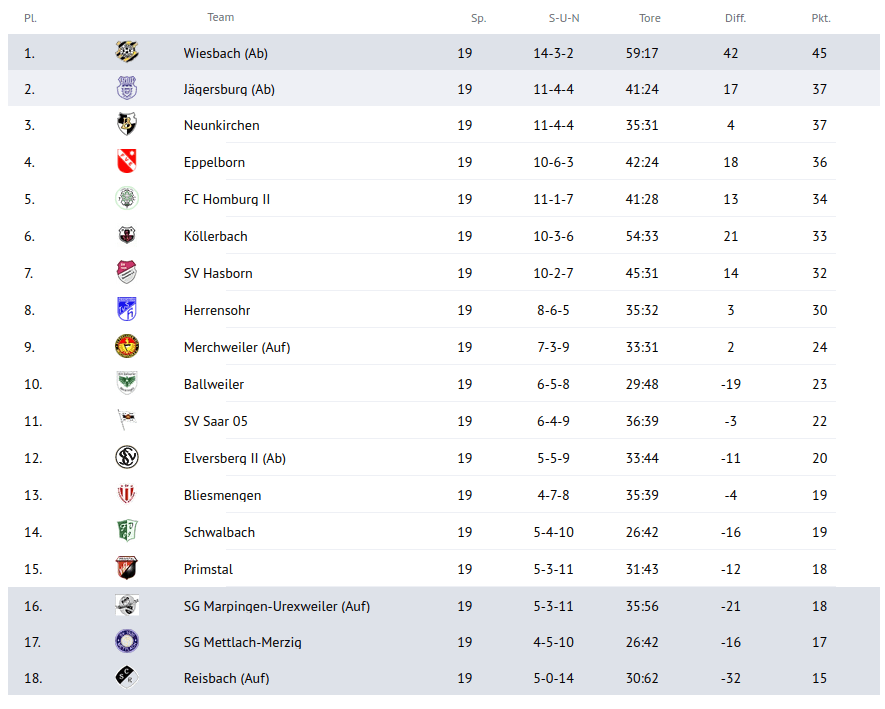Click the FC Homburg II crest

pyautogui.click(x=127, y=198)
